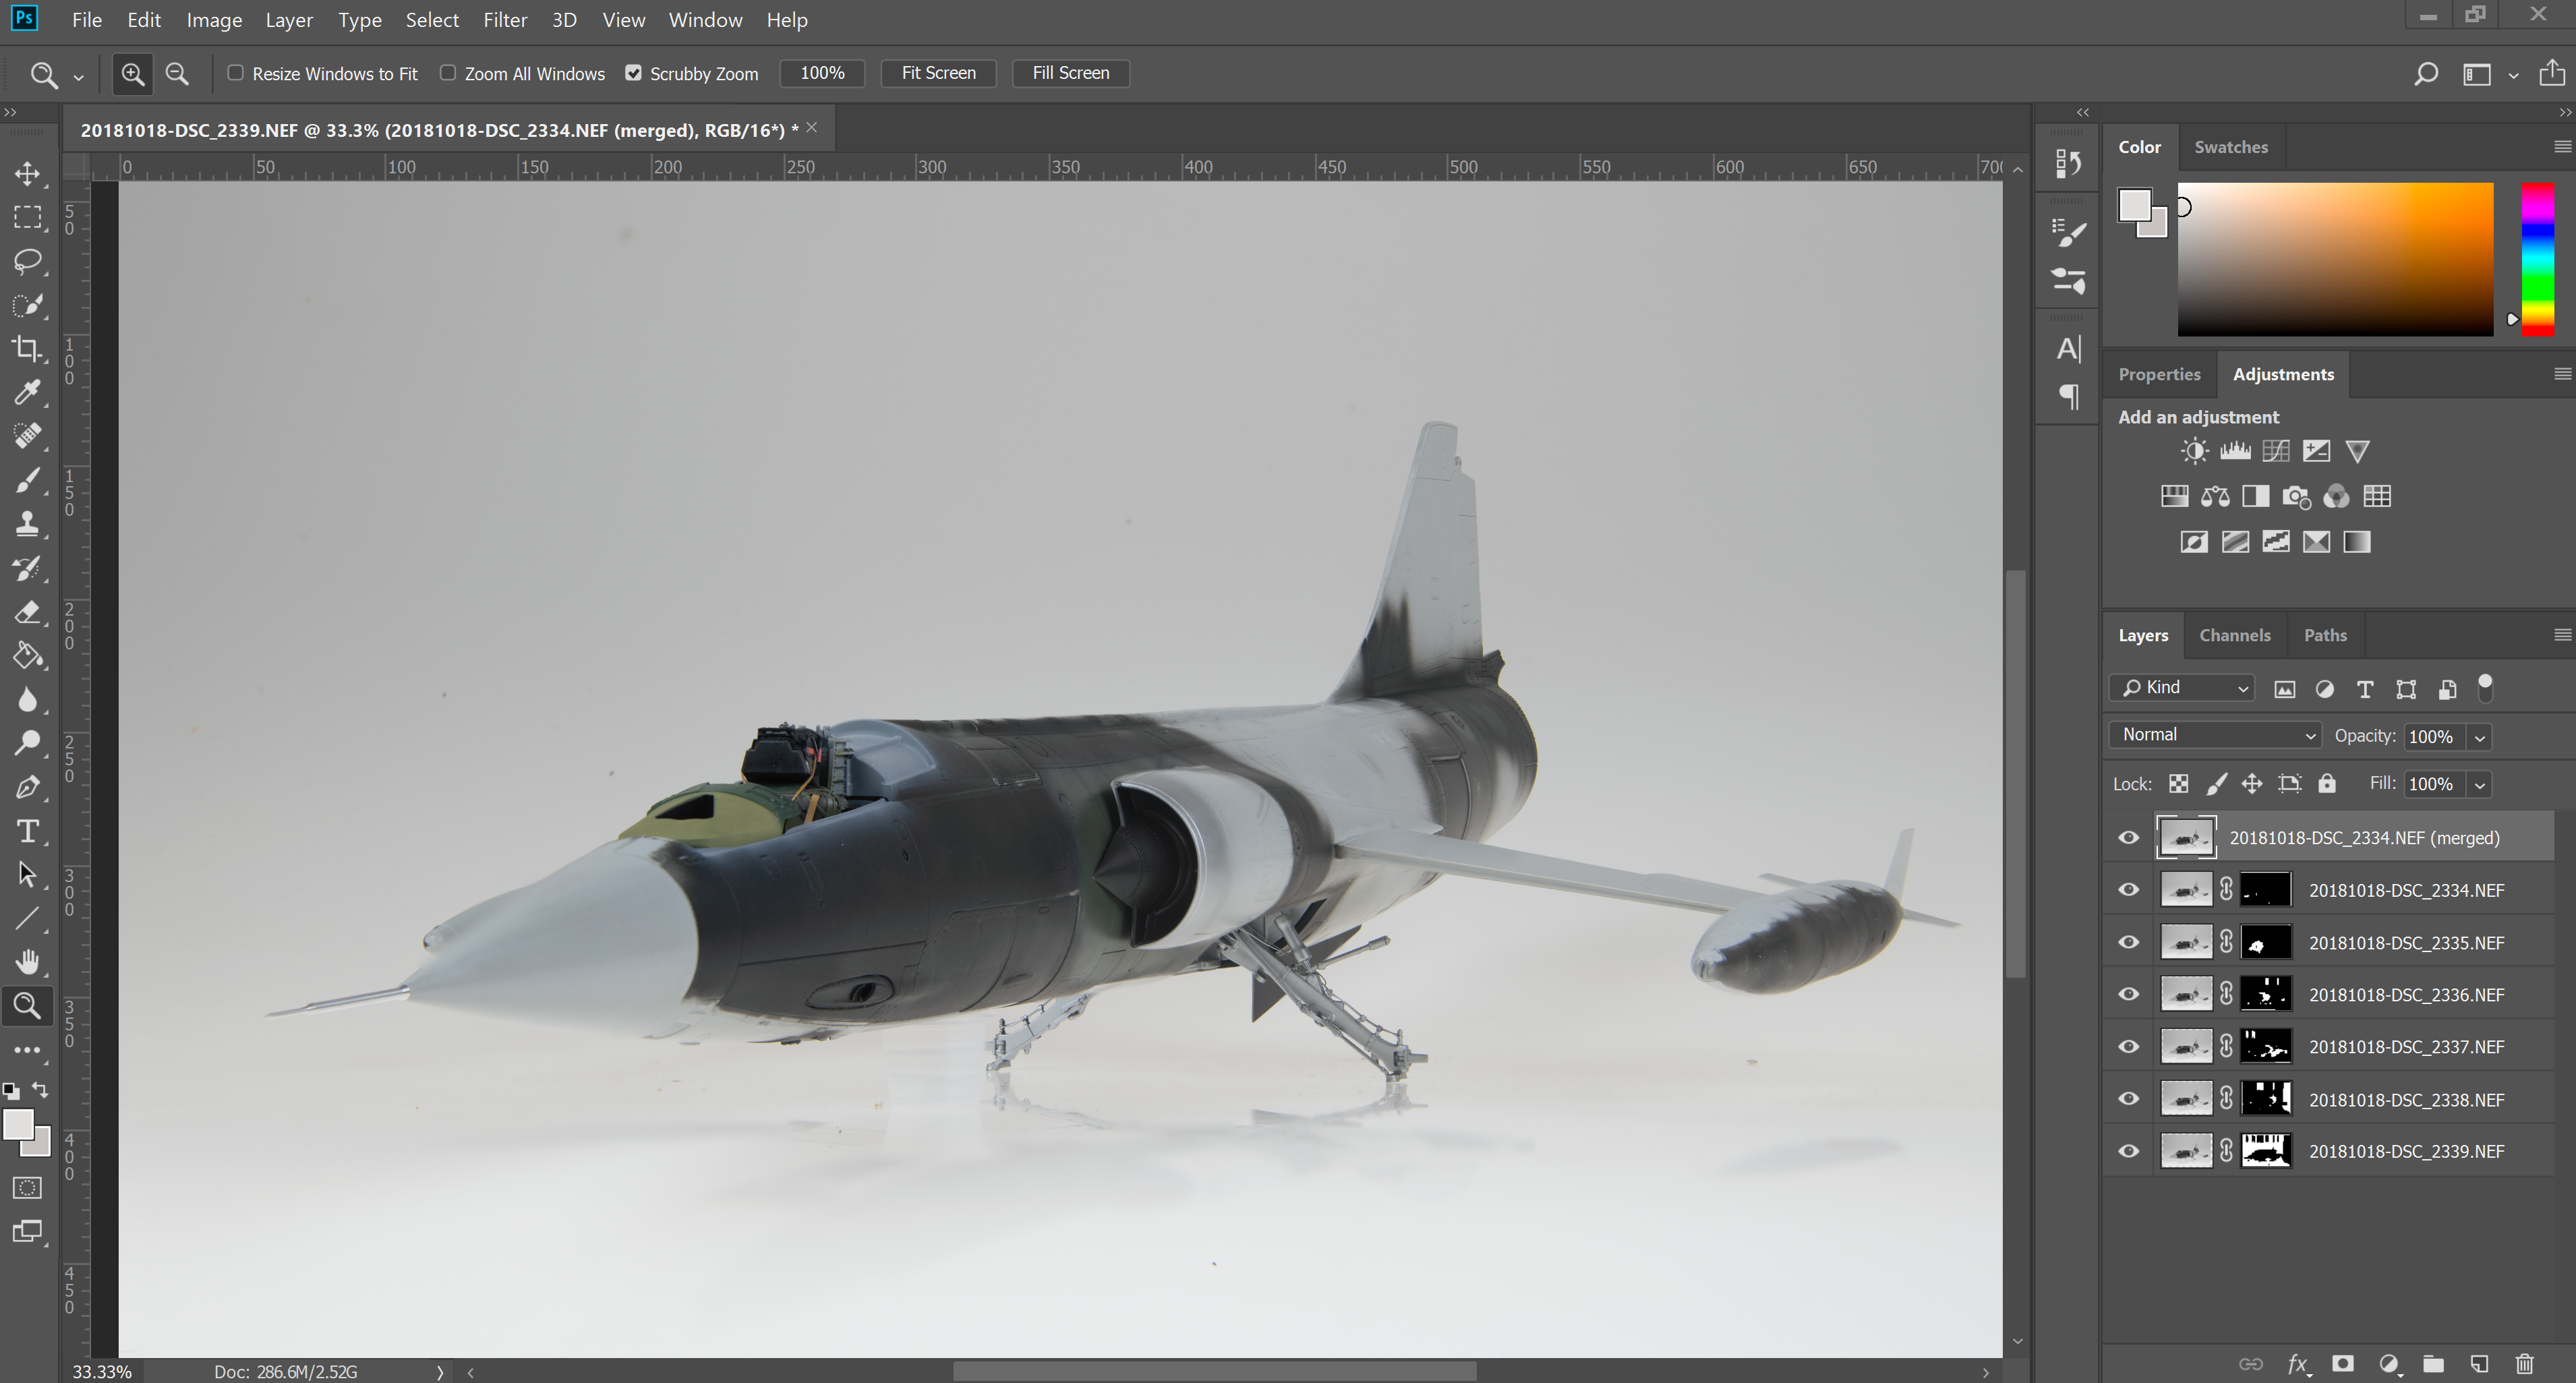Uncheck the Scrubby Zoom option
2576x1383 pixels.
click(x=633, y=73)
